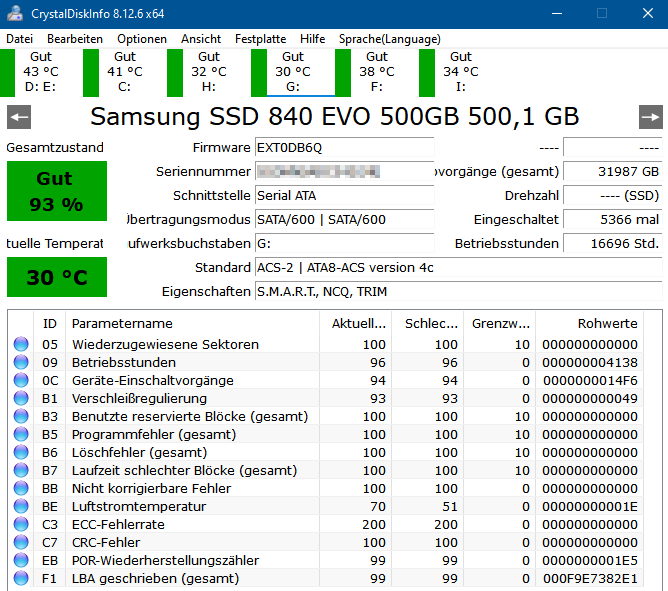Click parameter name Verschleißregulierung

pyautogui.click(x=139, y=398)
